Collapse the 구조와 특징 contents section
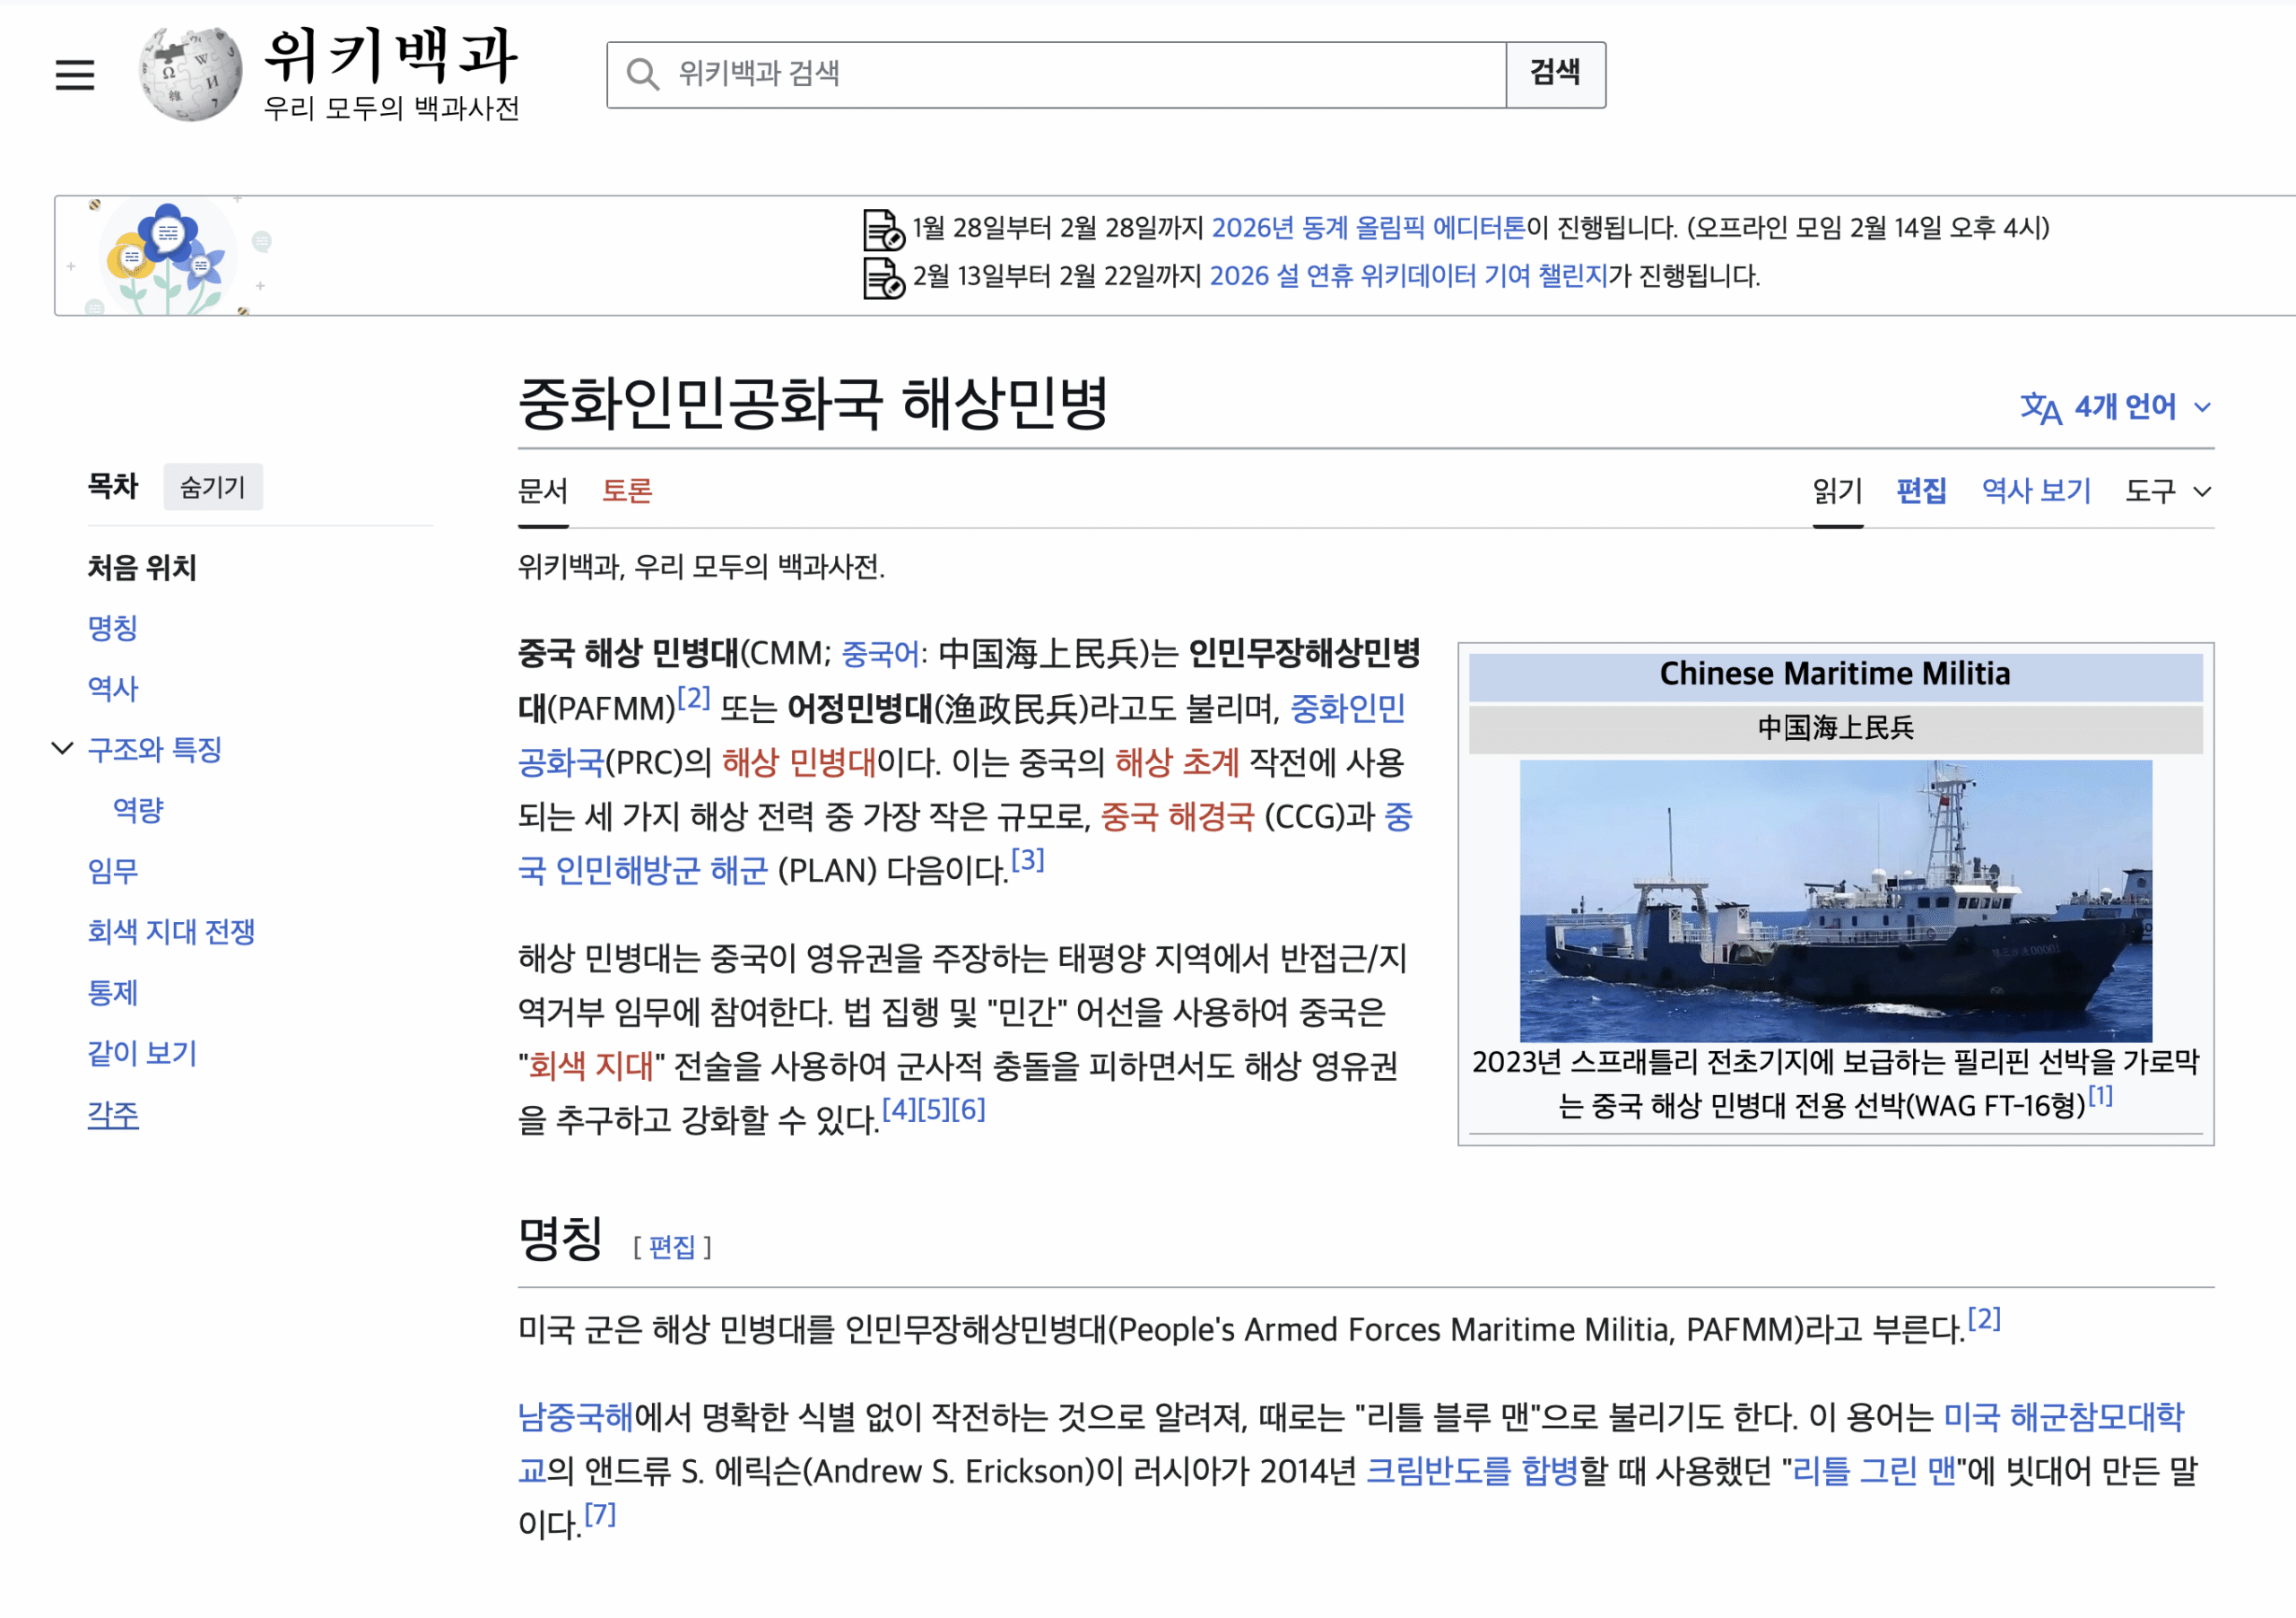This screenshot has height=1618, width=2296. 62,749
